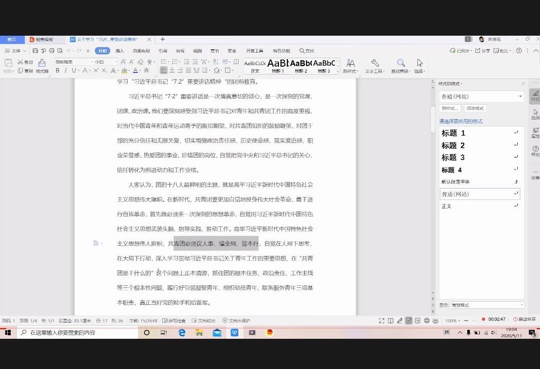Image resolution: width=540 pixels, height=369 pixels.
Task: Toggle bold formatting in the ribbon
Action: [58, 71]
